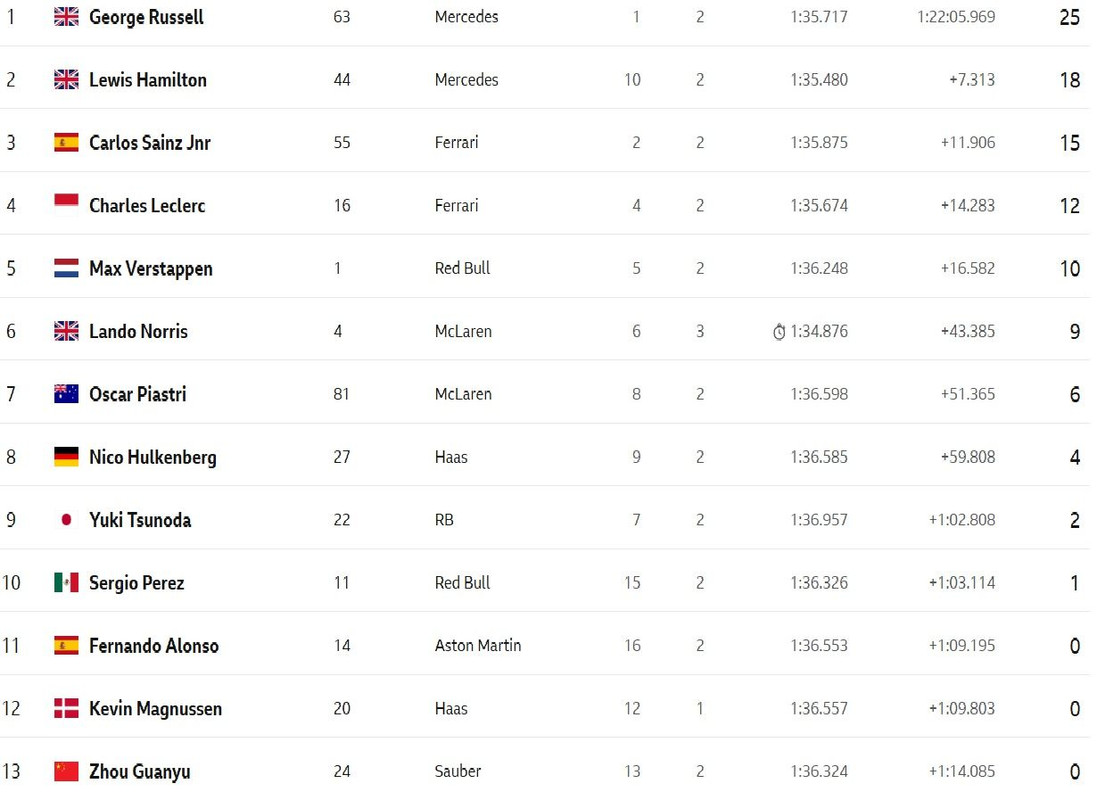Open Lewis Hamilton driver name
This screenshot has height=800, width=1097.
pos(148,80)
